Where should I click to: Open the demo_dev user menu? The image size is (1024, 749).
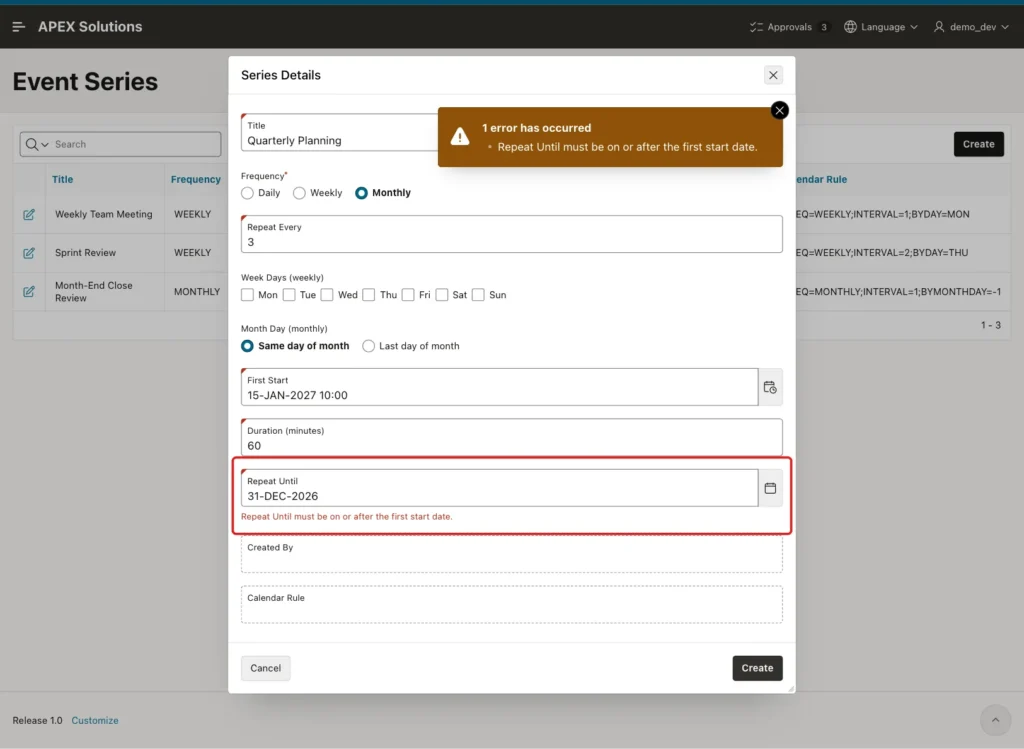pos(971,27)
